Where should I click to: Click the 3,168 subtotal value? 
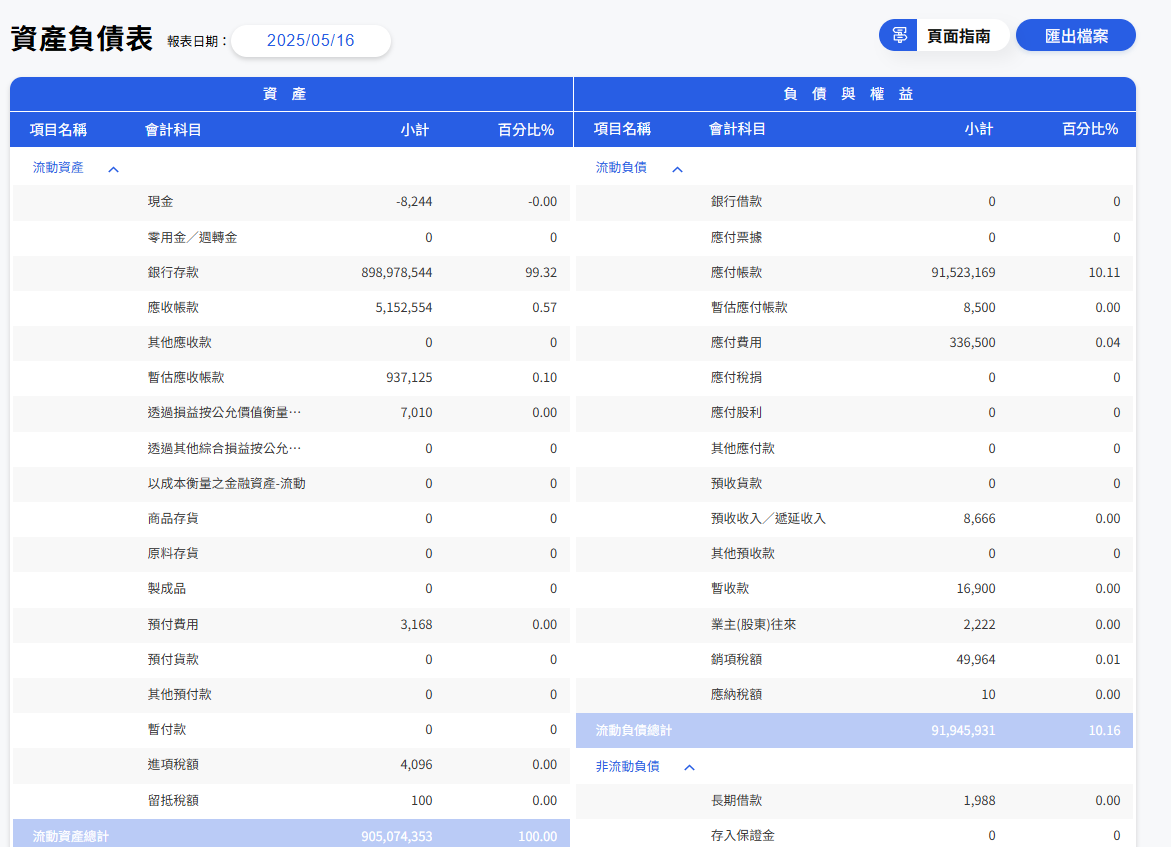tap(416, 625)
